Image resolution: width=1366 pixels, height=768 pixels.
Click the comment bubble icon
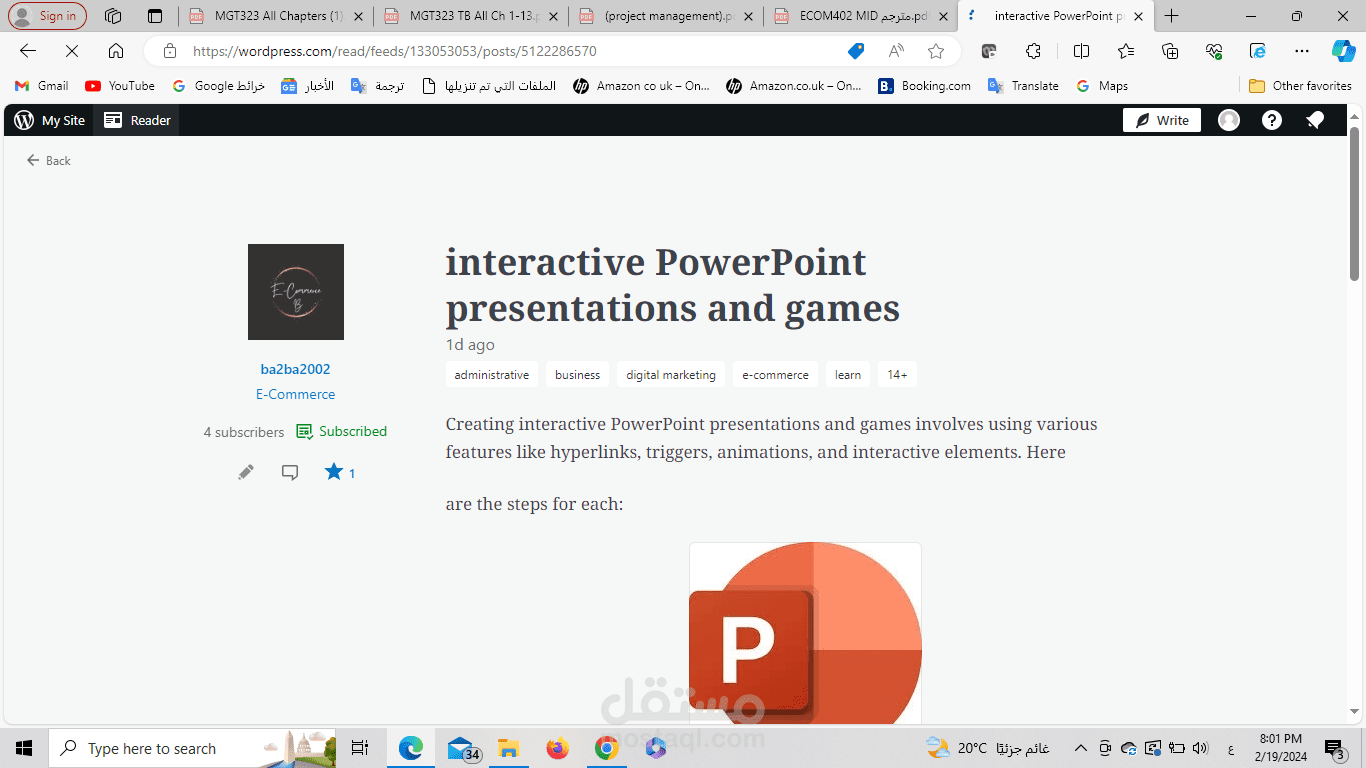pyautogui.click(x=290, y=472)
